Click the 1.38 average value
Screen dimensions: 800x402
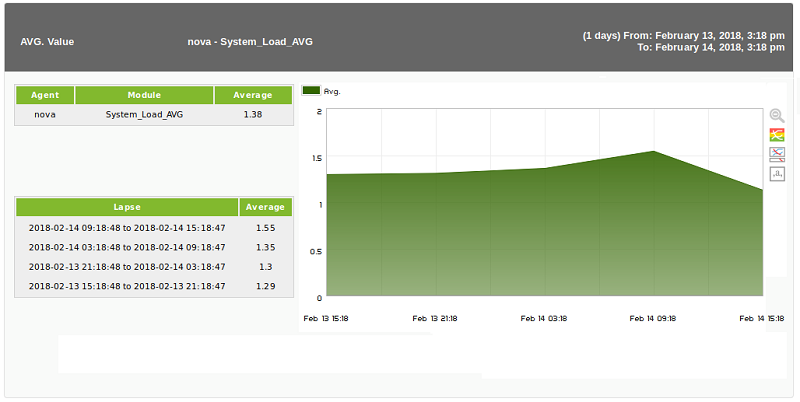253,115
